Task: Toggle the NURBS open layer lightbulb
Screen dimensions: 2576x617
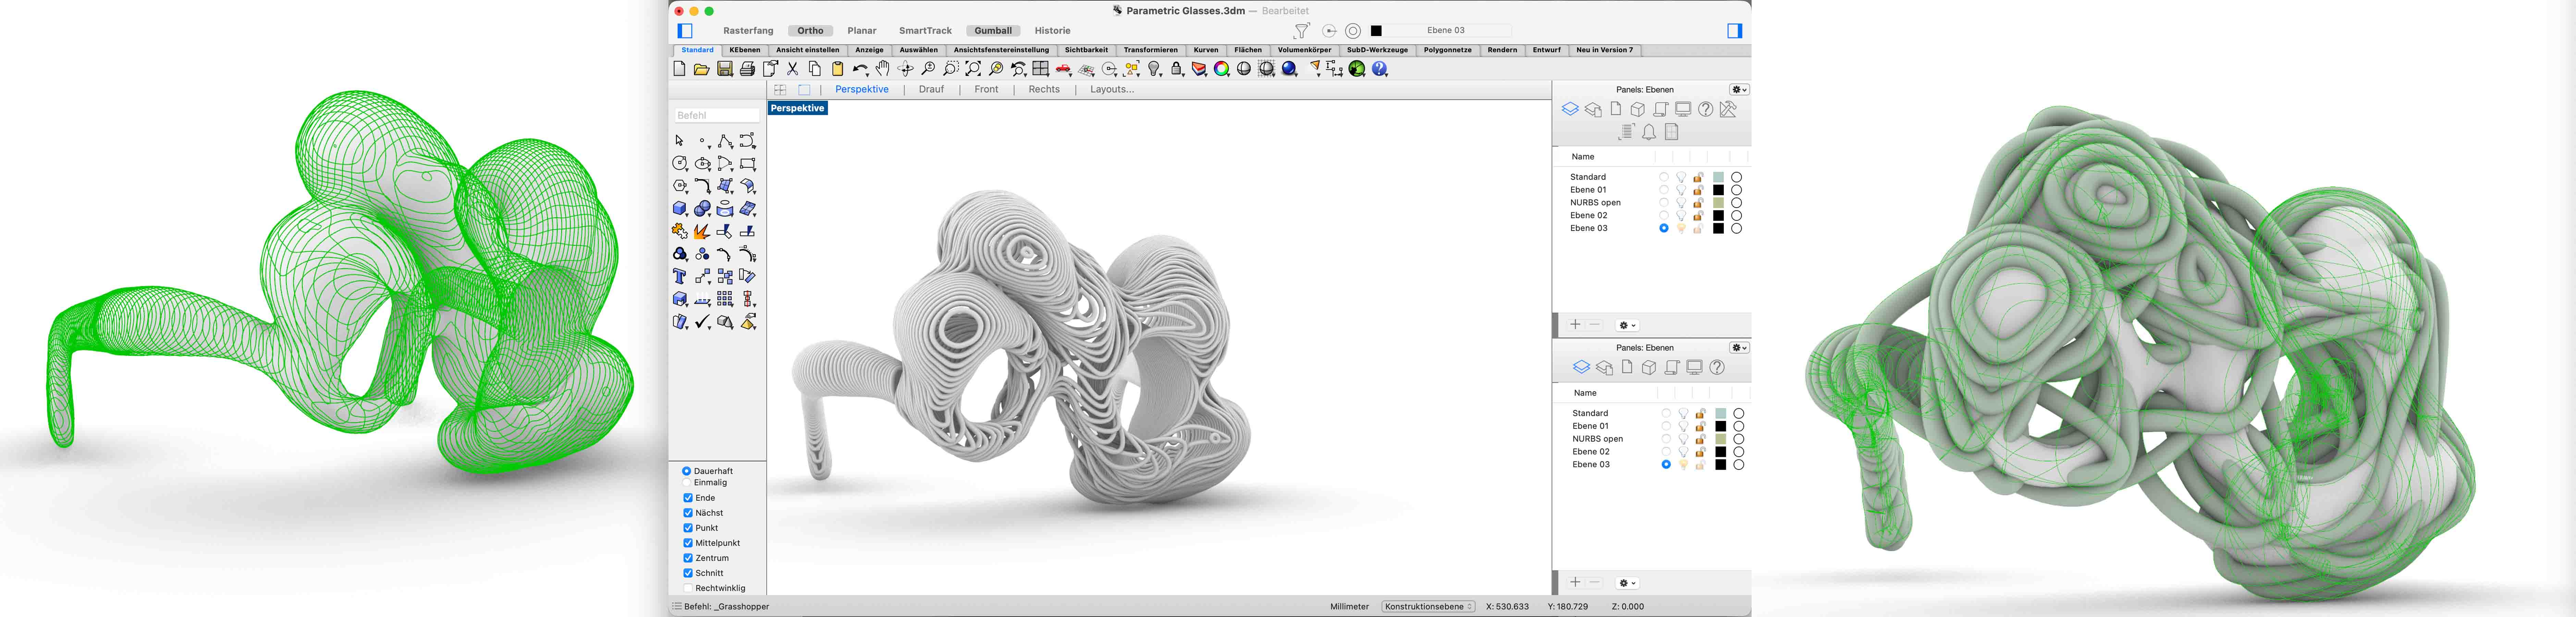Action: 1681,203
